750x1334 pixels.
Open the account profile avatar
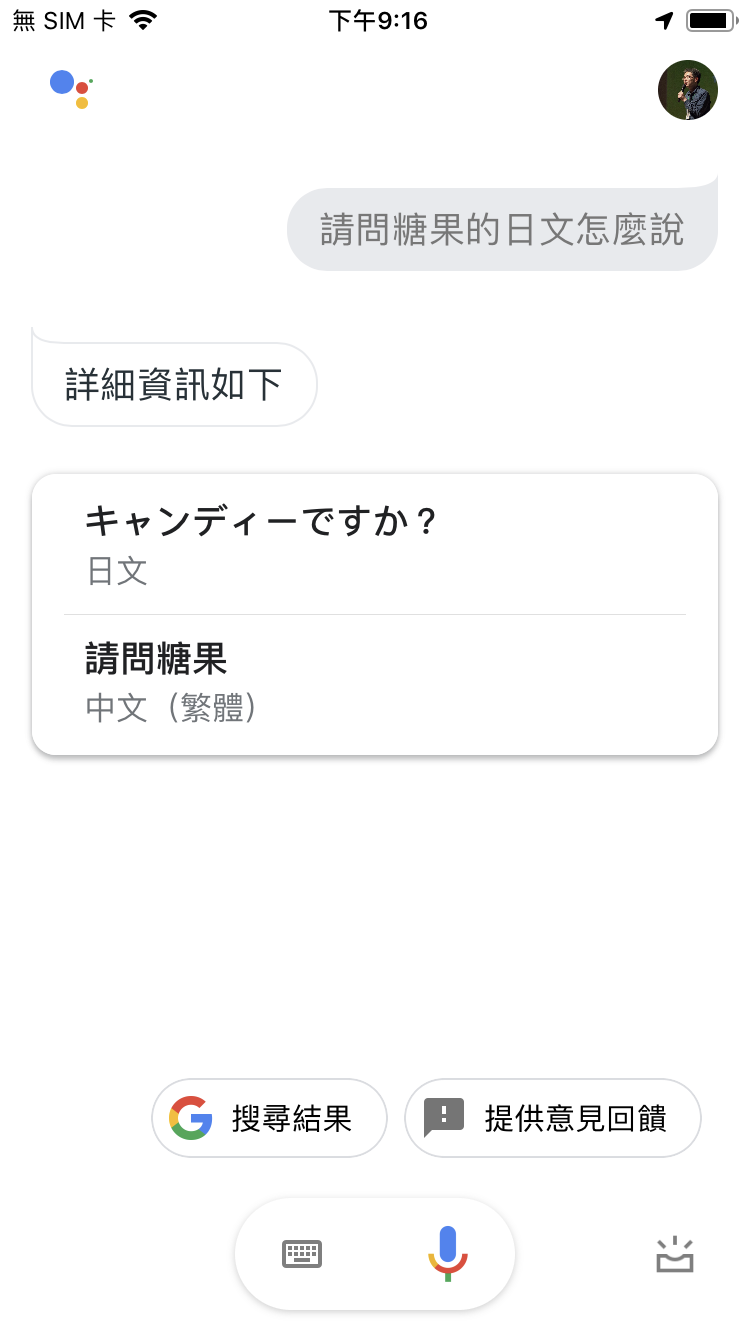687,90
